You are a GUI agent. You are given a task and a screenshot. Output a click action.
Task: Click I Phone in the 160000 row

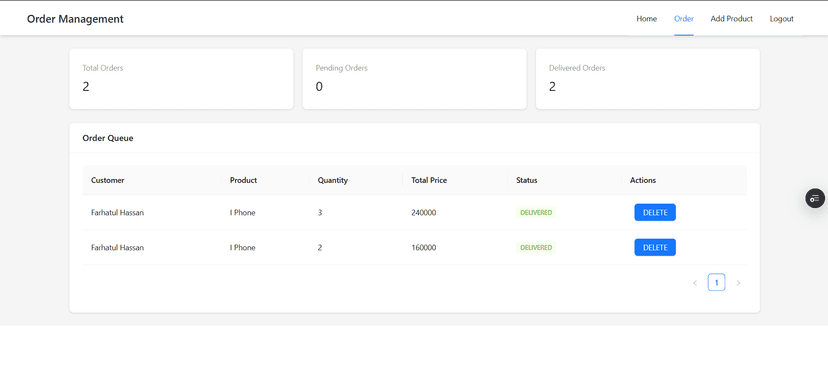[242, 248]
